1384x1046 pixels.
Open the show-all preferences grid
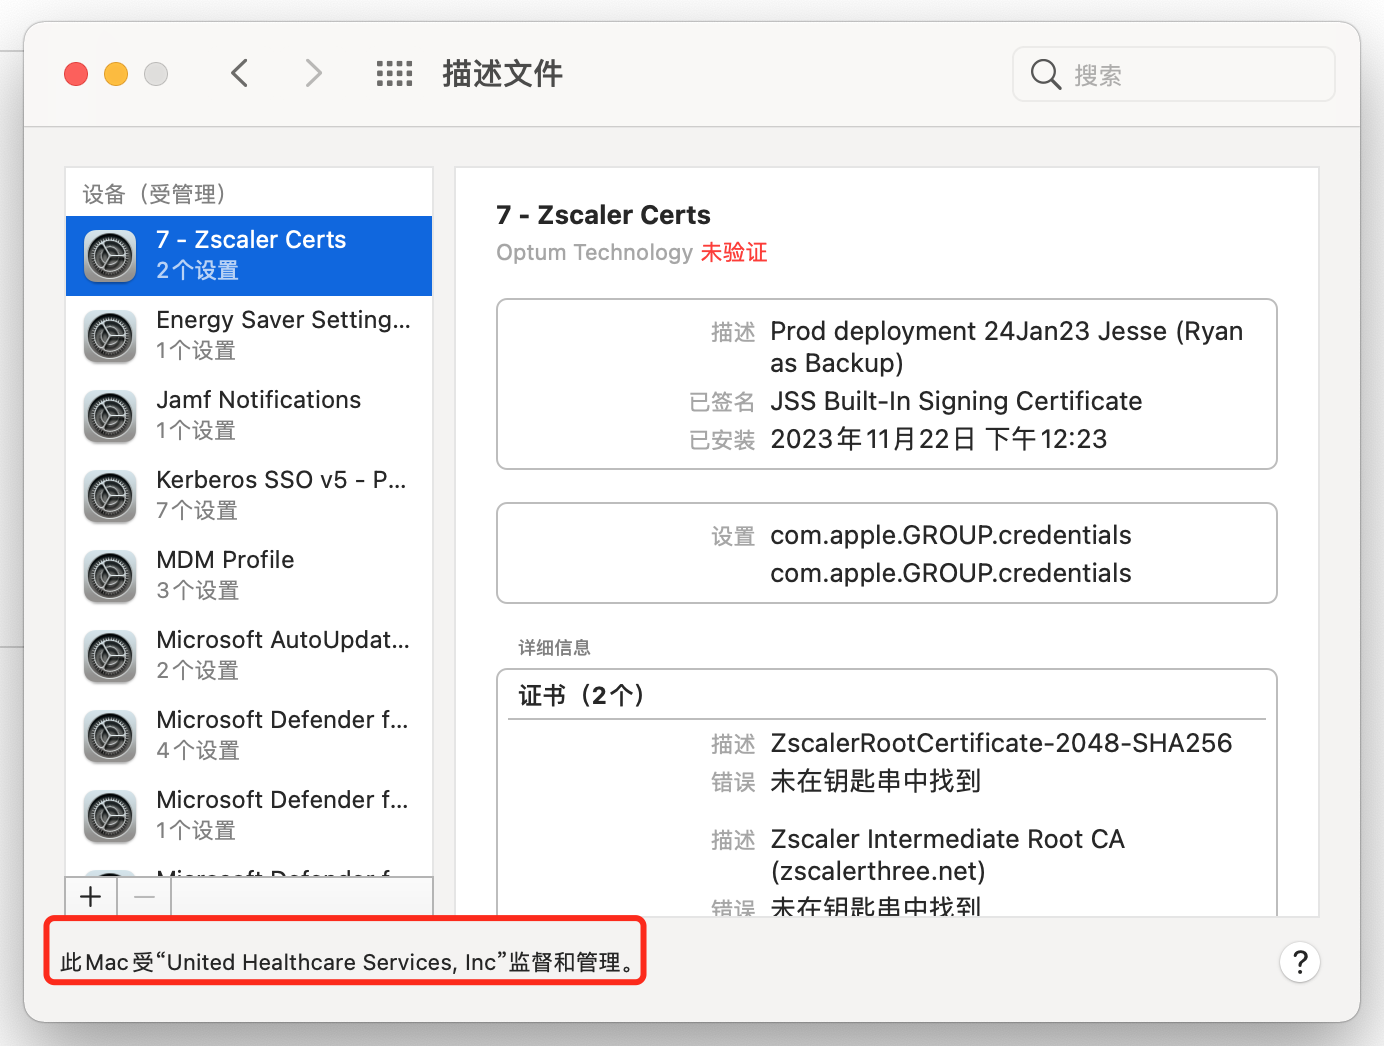tap(394, 73)
